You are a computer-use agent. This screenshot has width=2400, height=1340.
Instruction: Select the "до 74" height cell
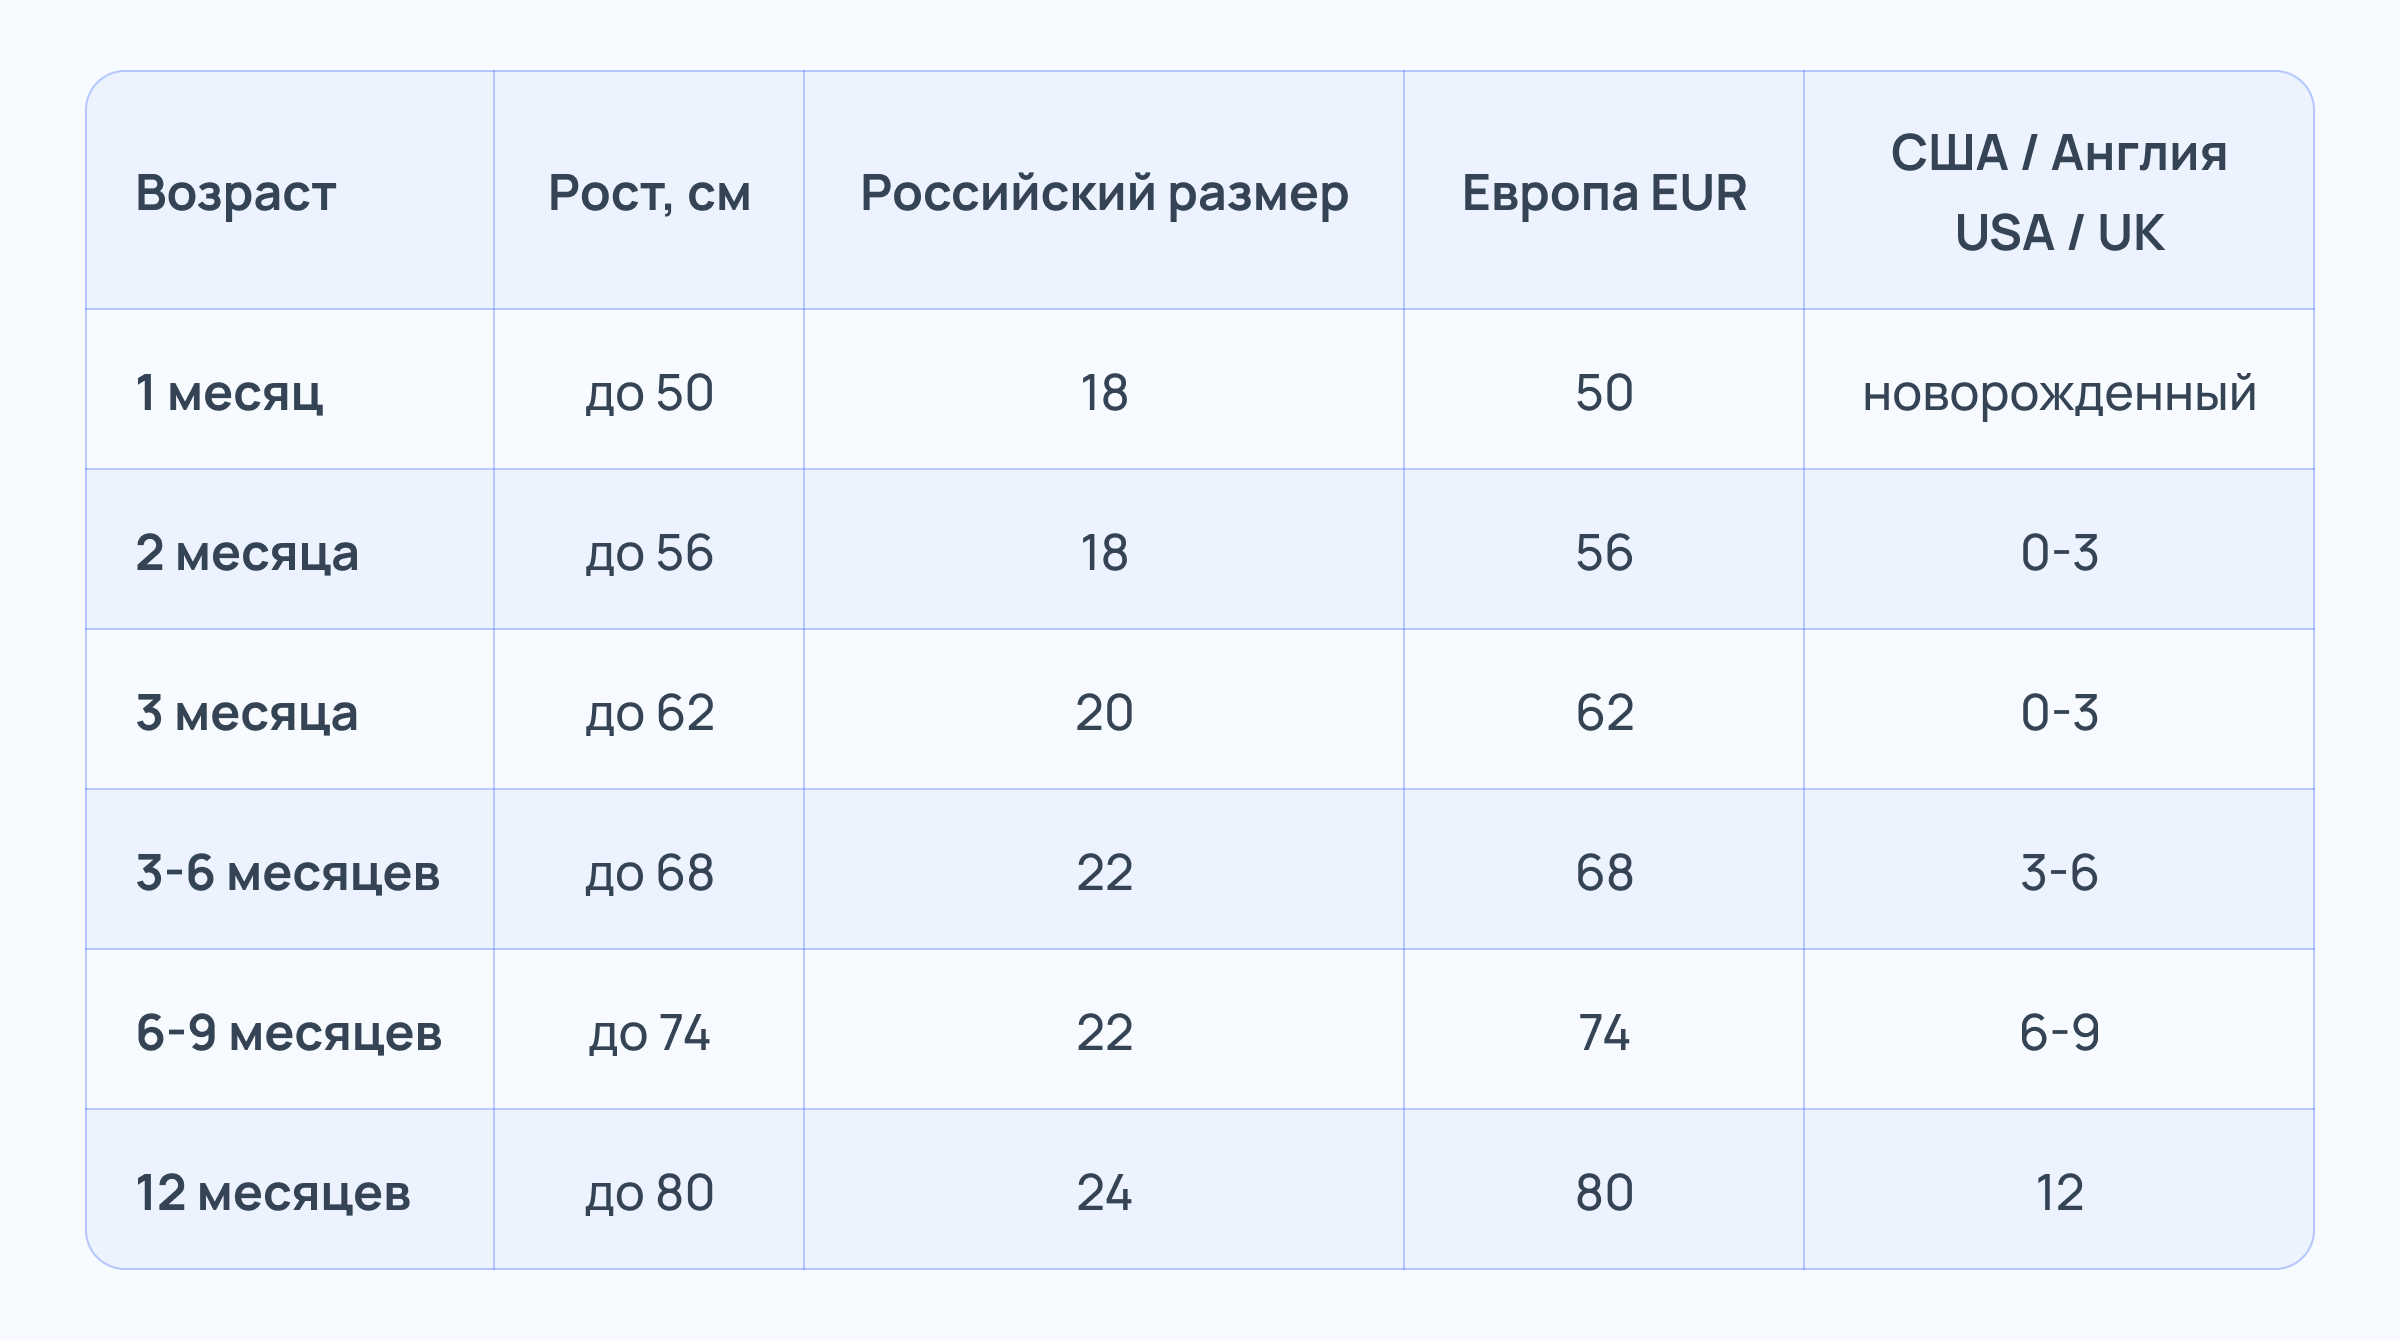coord(649,1032)
